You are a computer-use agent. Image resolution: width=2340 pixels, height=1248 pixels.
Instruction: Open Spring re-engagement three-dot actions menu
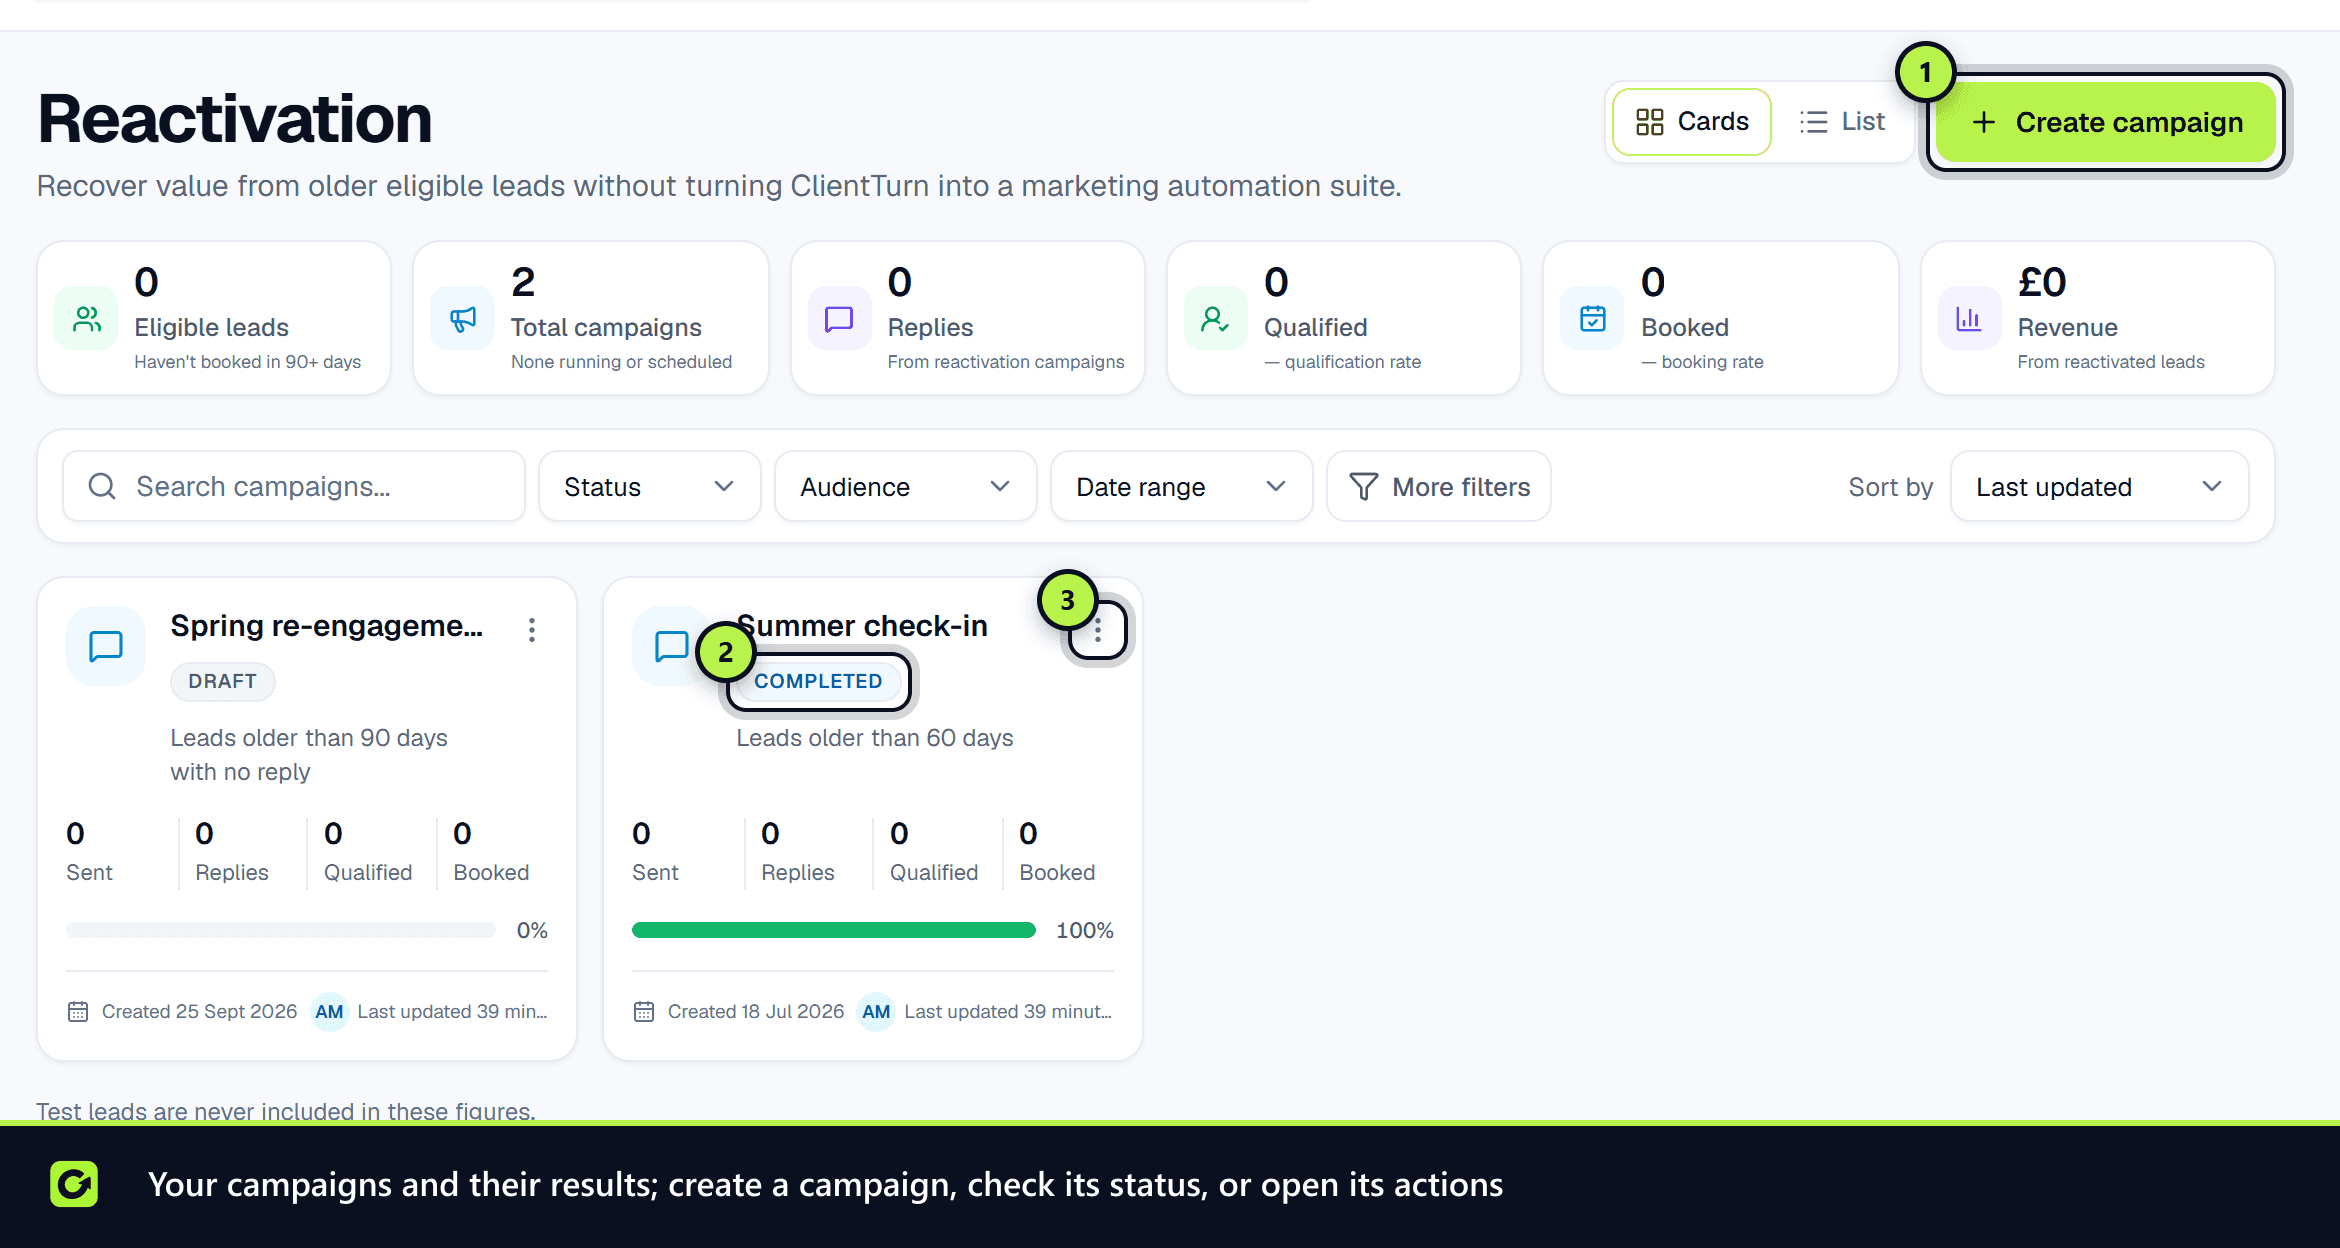(x=532, y=629)
